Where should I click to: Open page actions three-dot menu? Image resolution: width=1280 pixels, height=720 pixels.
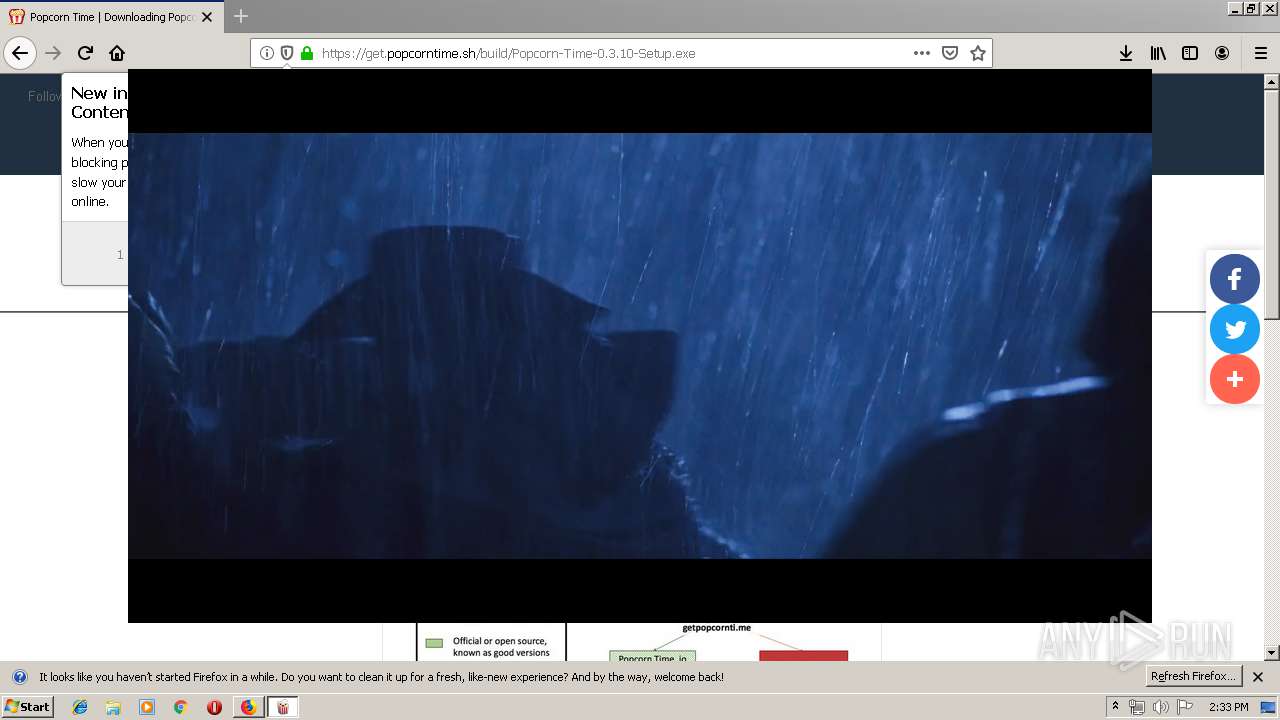tap(922, 53)
